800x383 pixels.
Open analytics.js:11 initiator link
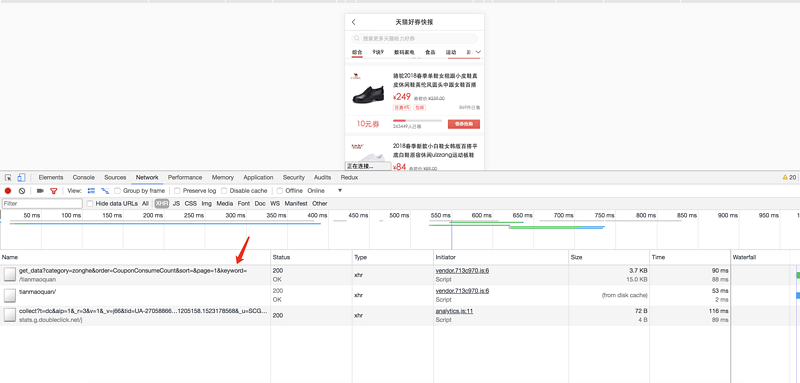(x=454, y=311)
